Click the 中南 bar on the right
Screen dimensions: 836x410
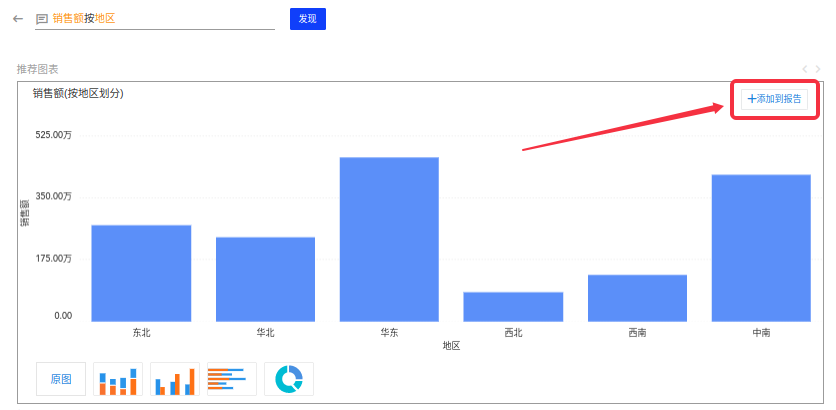(761, 248)
